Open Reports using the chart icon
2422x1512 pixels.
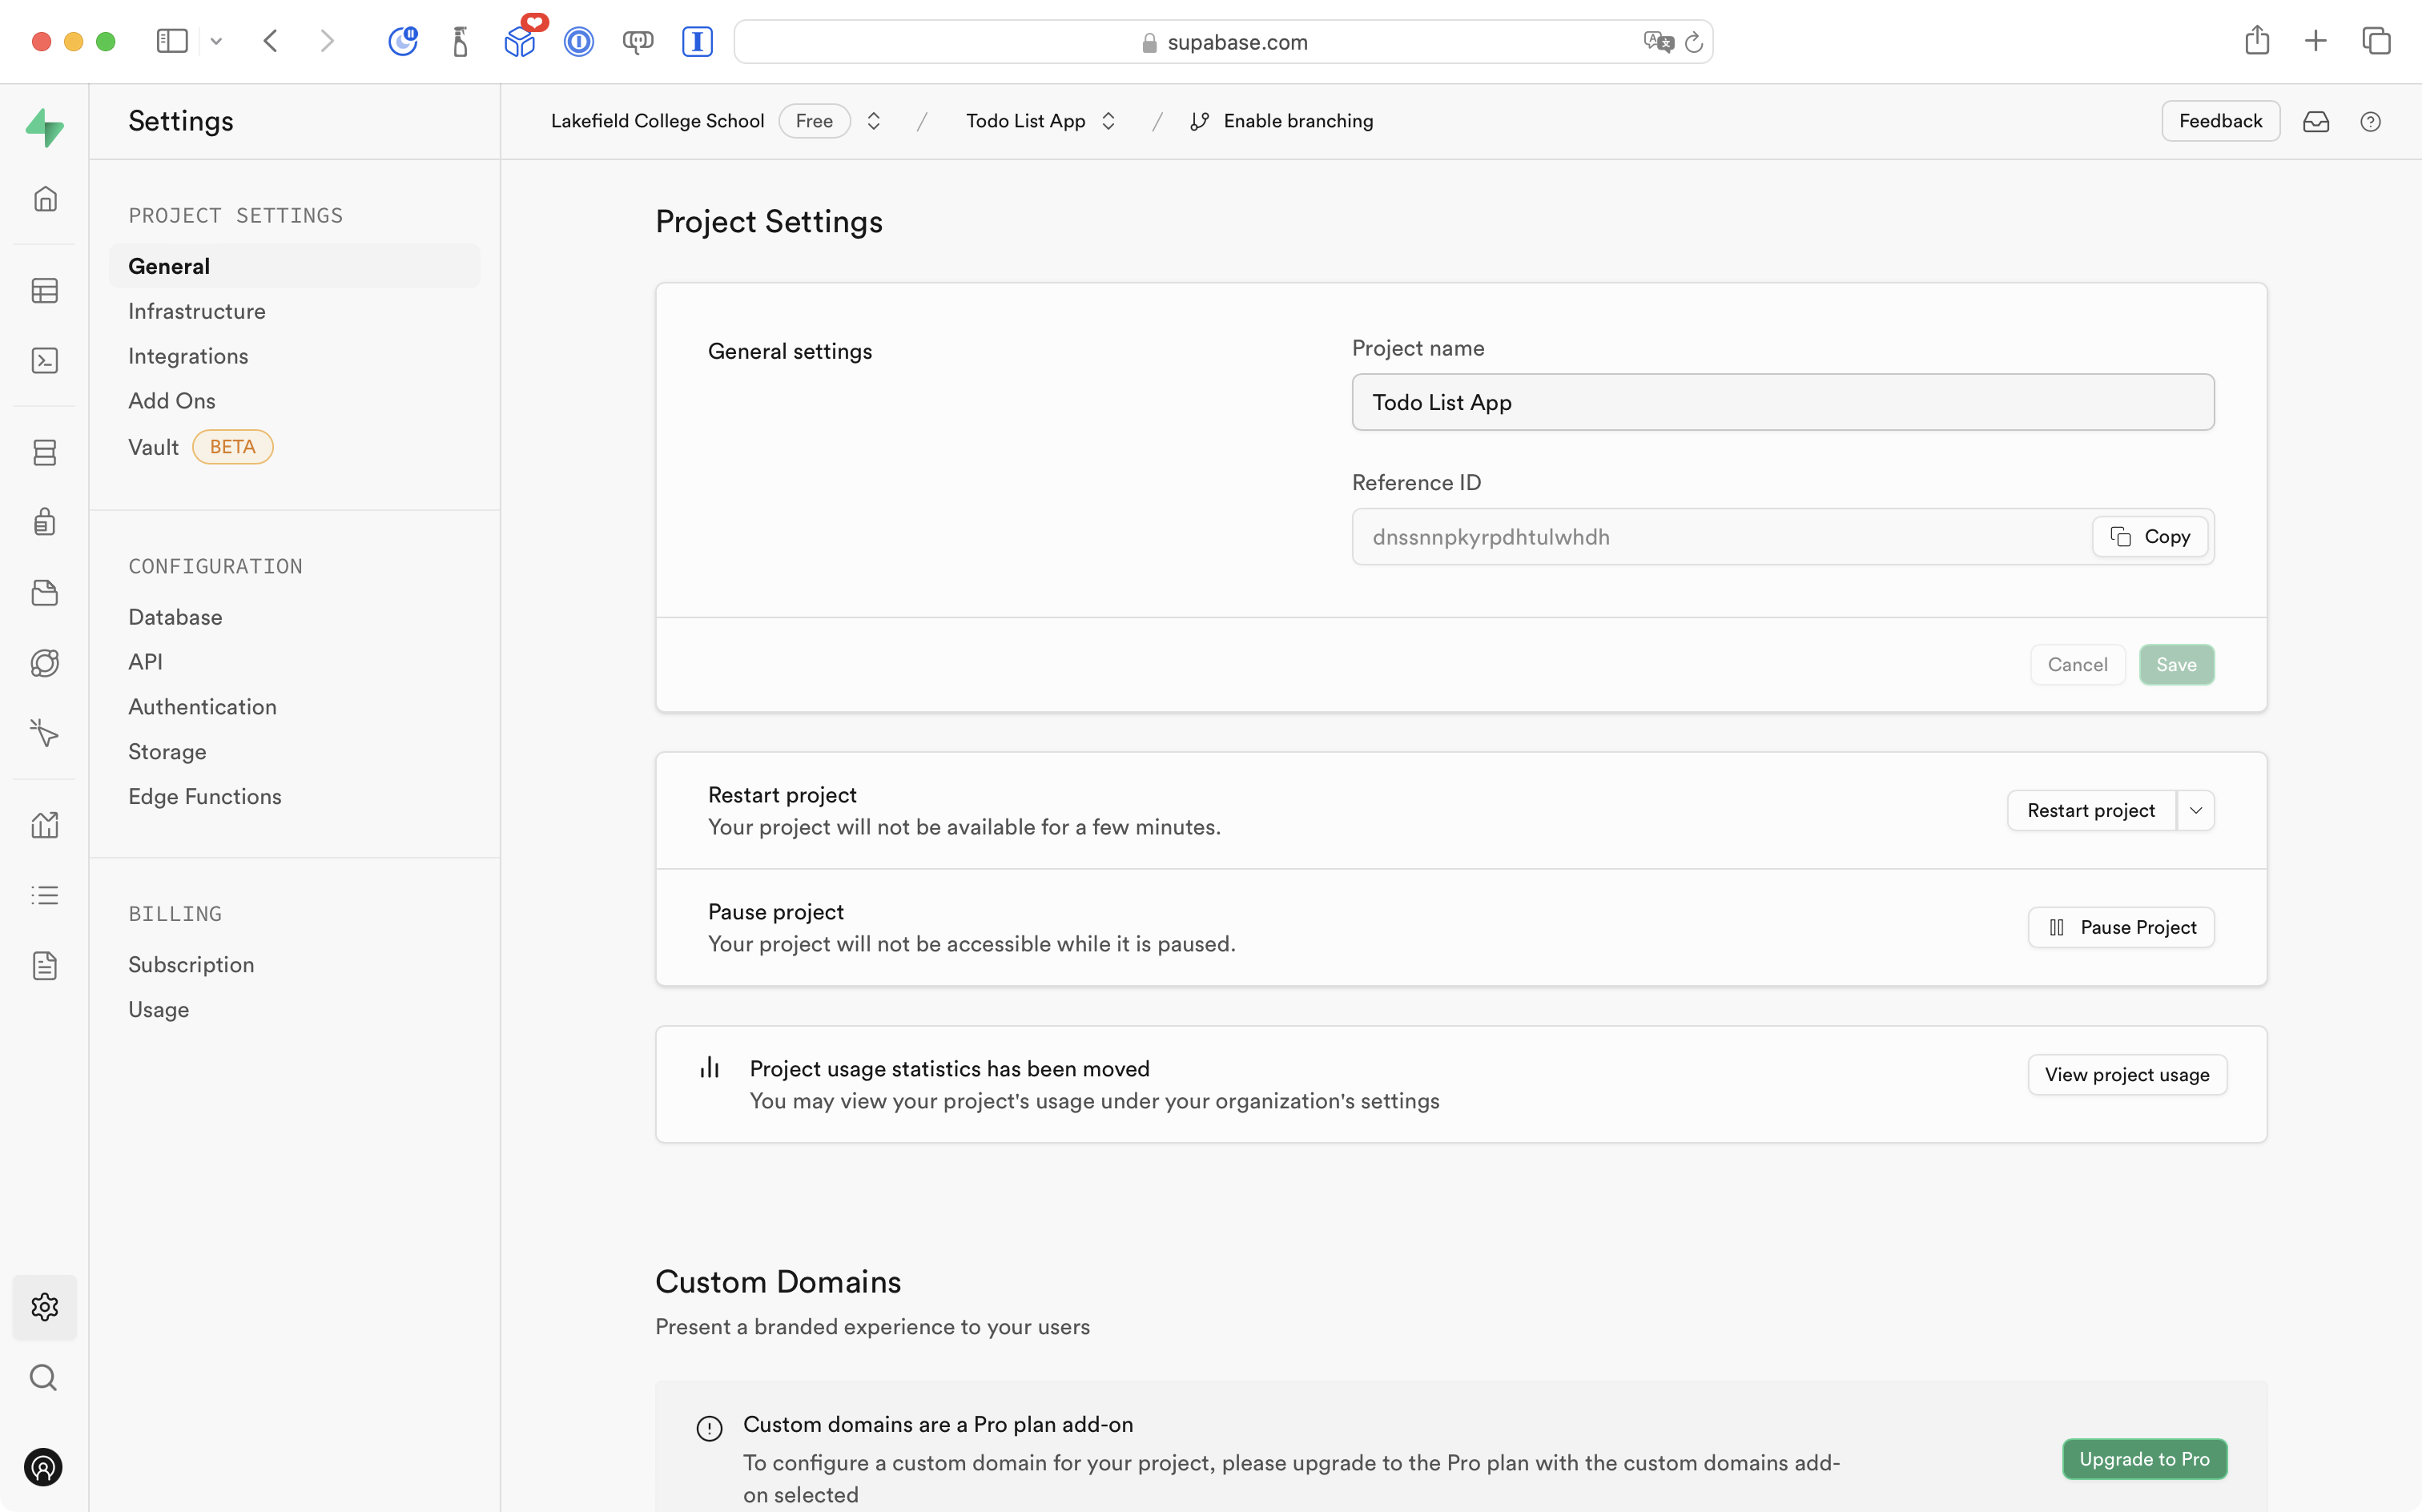[x=45, y=823]
